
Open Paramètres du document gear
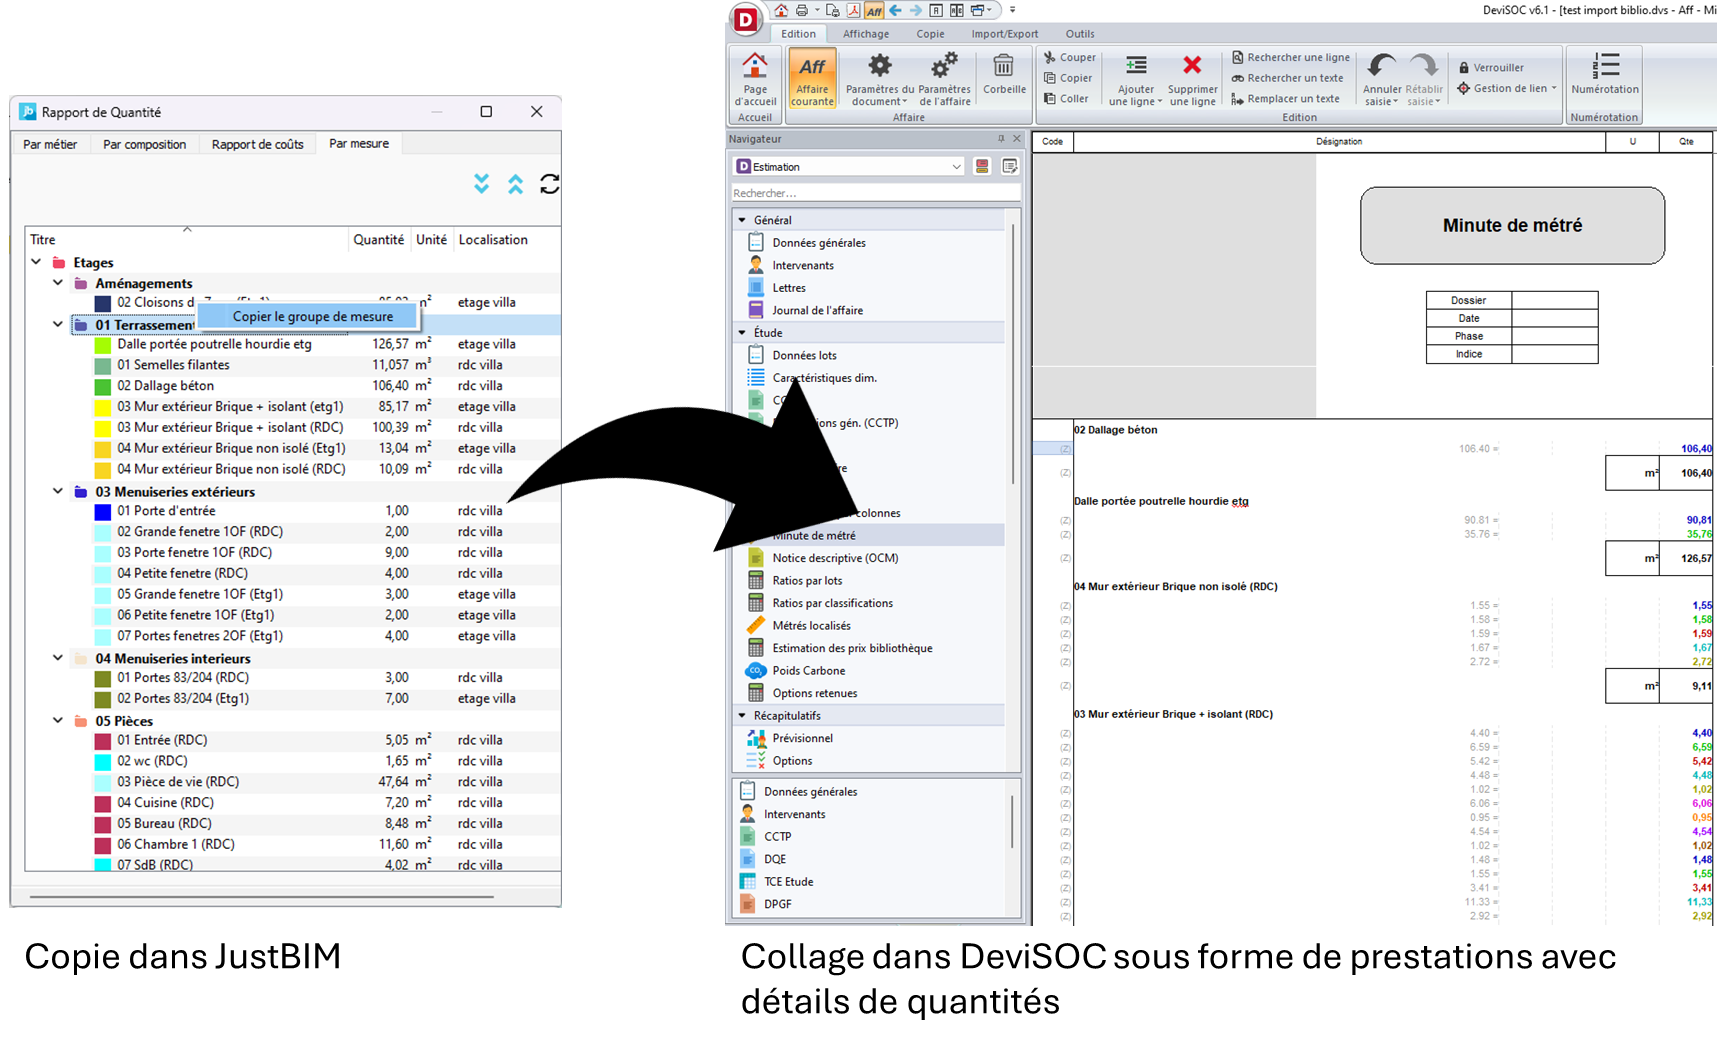coord(880,66)
